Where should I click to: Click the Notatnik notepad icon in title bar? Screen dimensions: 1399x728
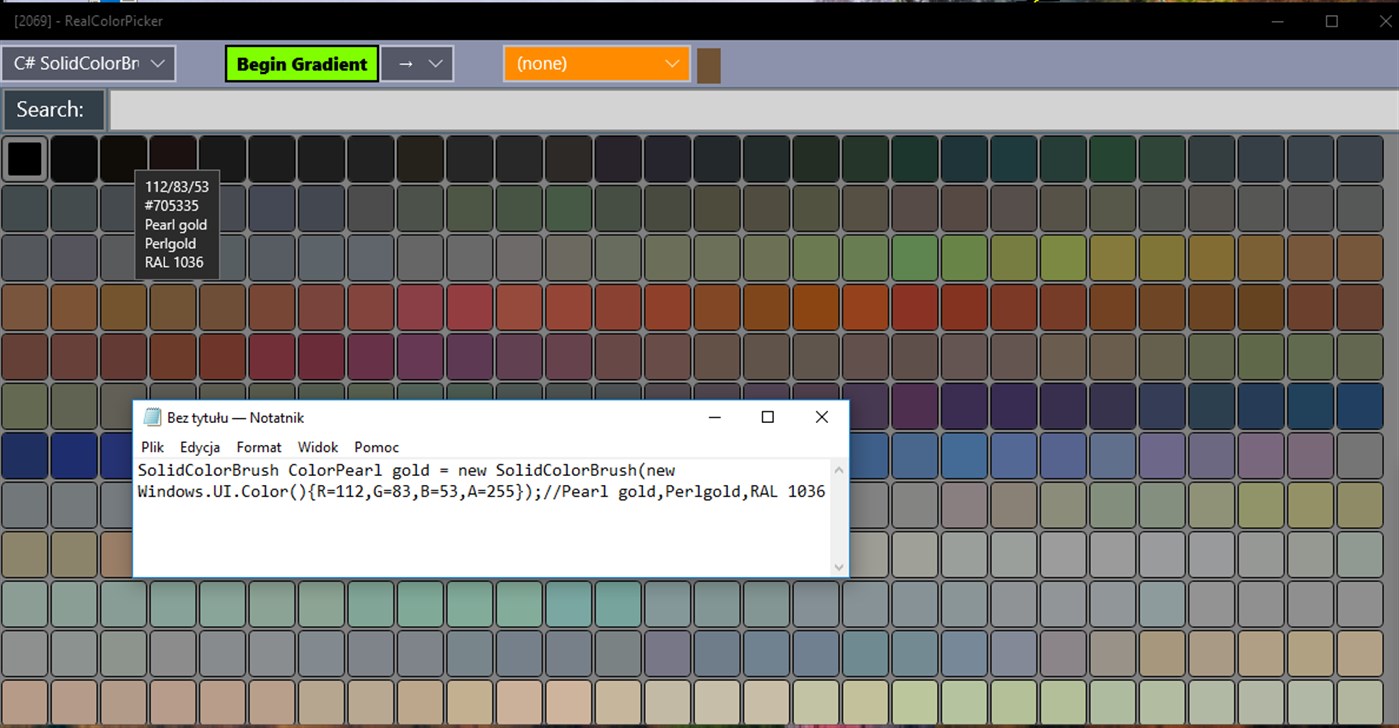[x=152, y=418]
